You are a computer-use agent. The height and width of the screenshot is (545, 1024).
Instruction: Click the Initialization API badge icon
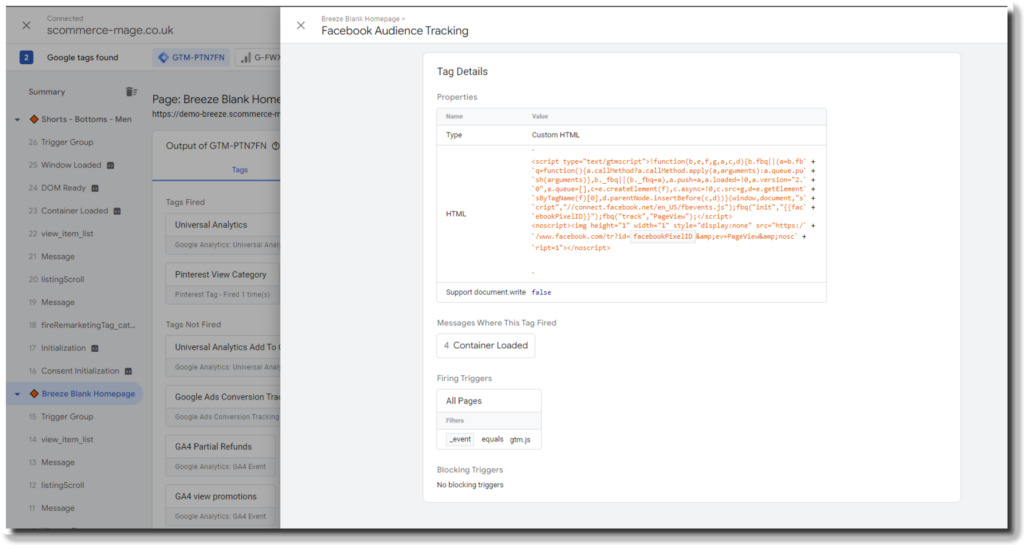pos(95,349)
